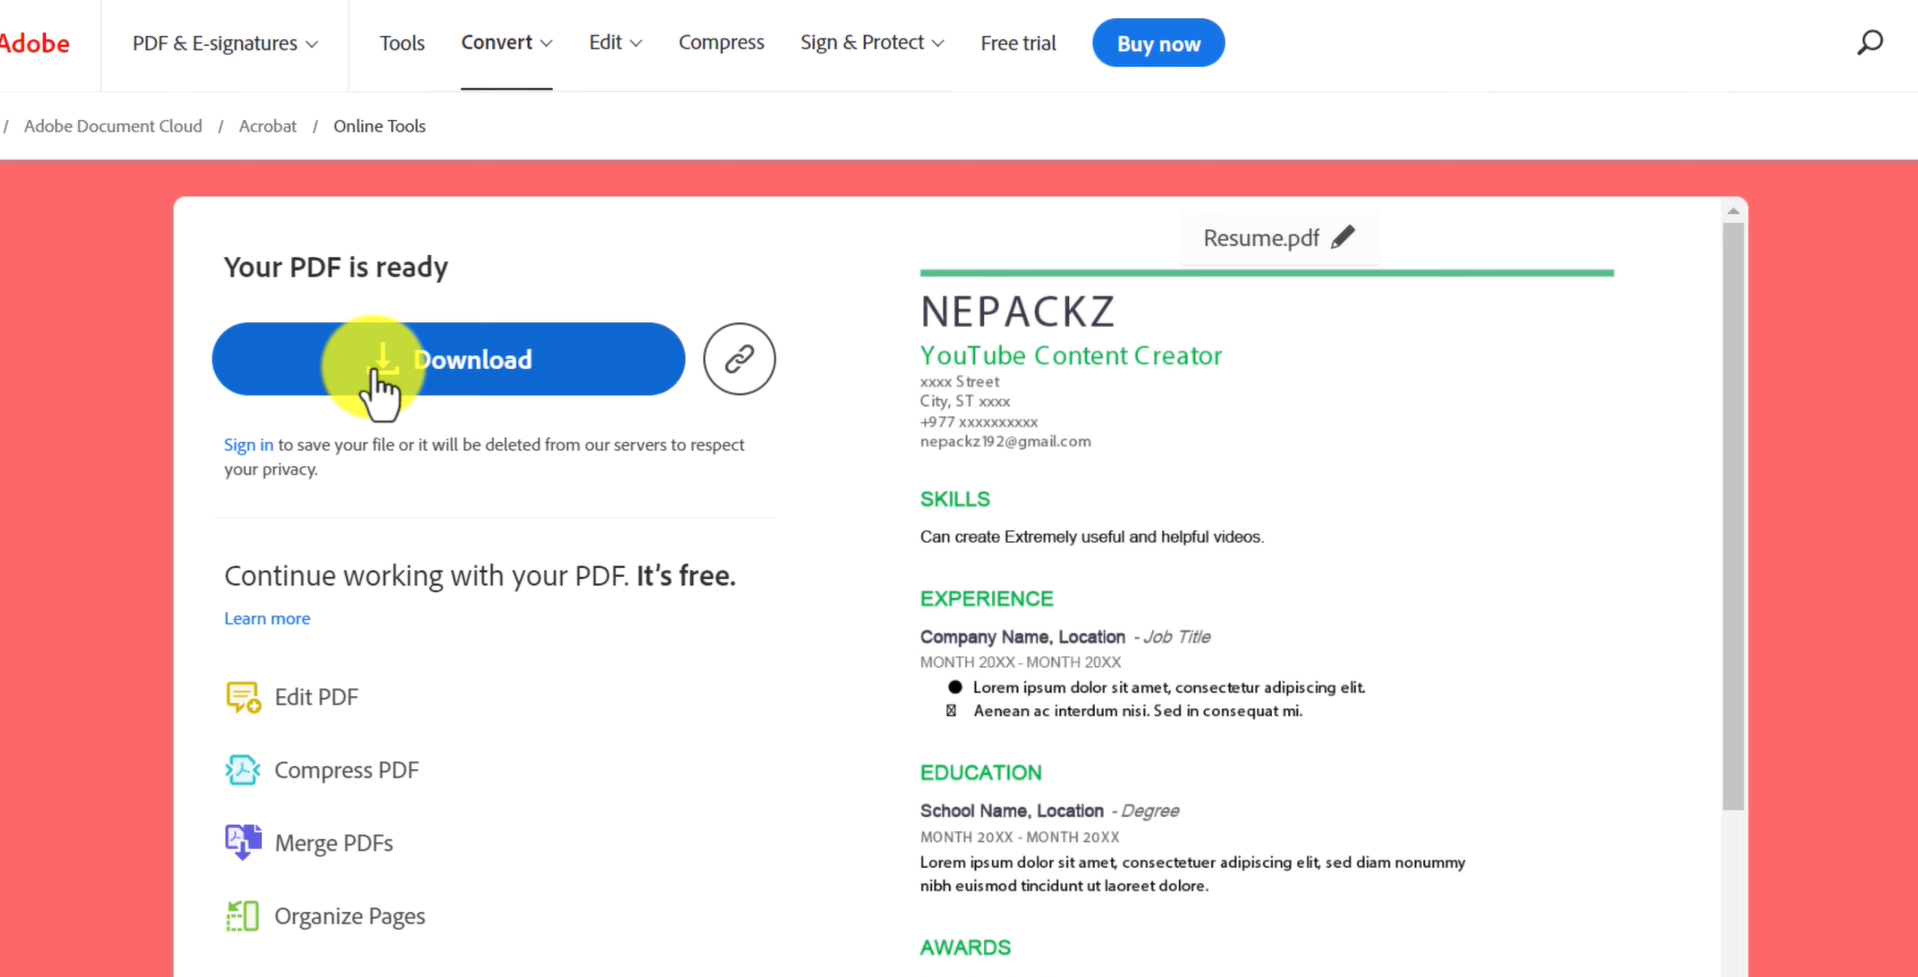Open the Learn more link
The height and width of the screenshot is (977, 1918).
[267, 618]
